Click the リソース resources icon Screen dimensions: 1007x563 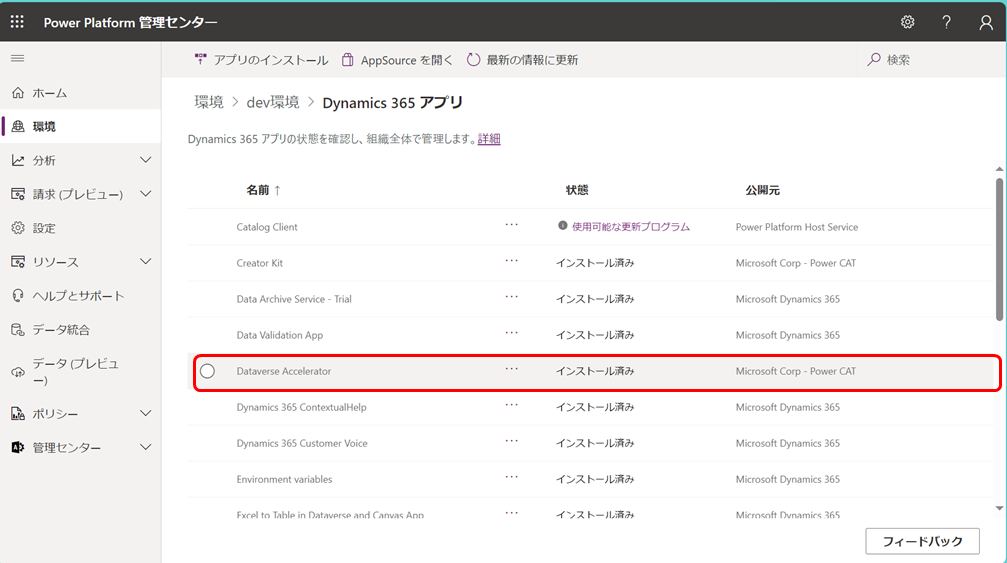(x=18, y=262)
